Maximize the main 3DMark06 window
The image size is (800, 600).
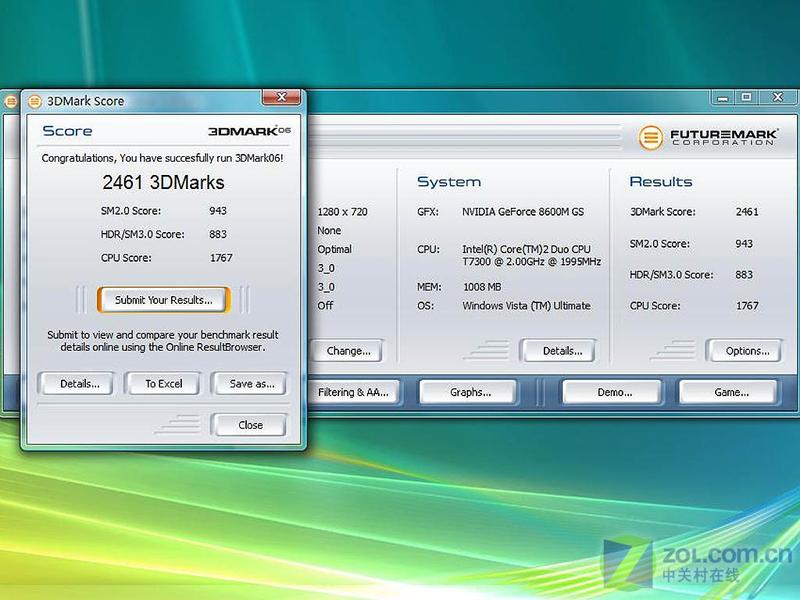pos(746,97)
